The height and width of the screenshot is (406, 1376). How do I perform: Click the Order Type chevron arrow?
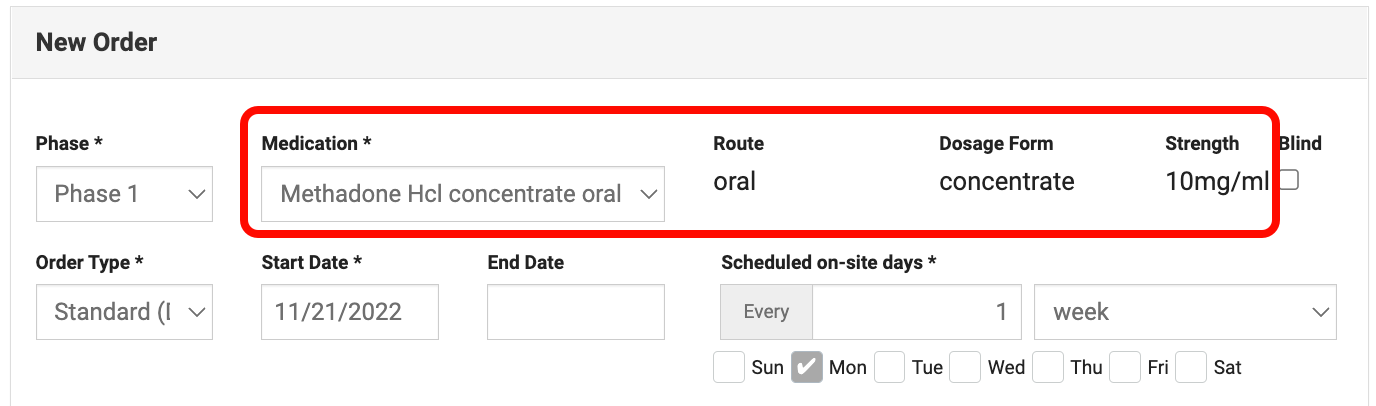196,312
